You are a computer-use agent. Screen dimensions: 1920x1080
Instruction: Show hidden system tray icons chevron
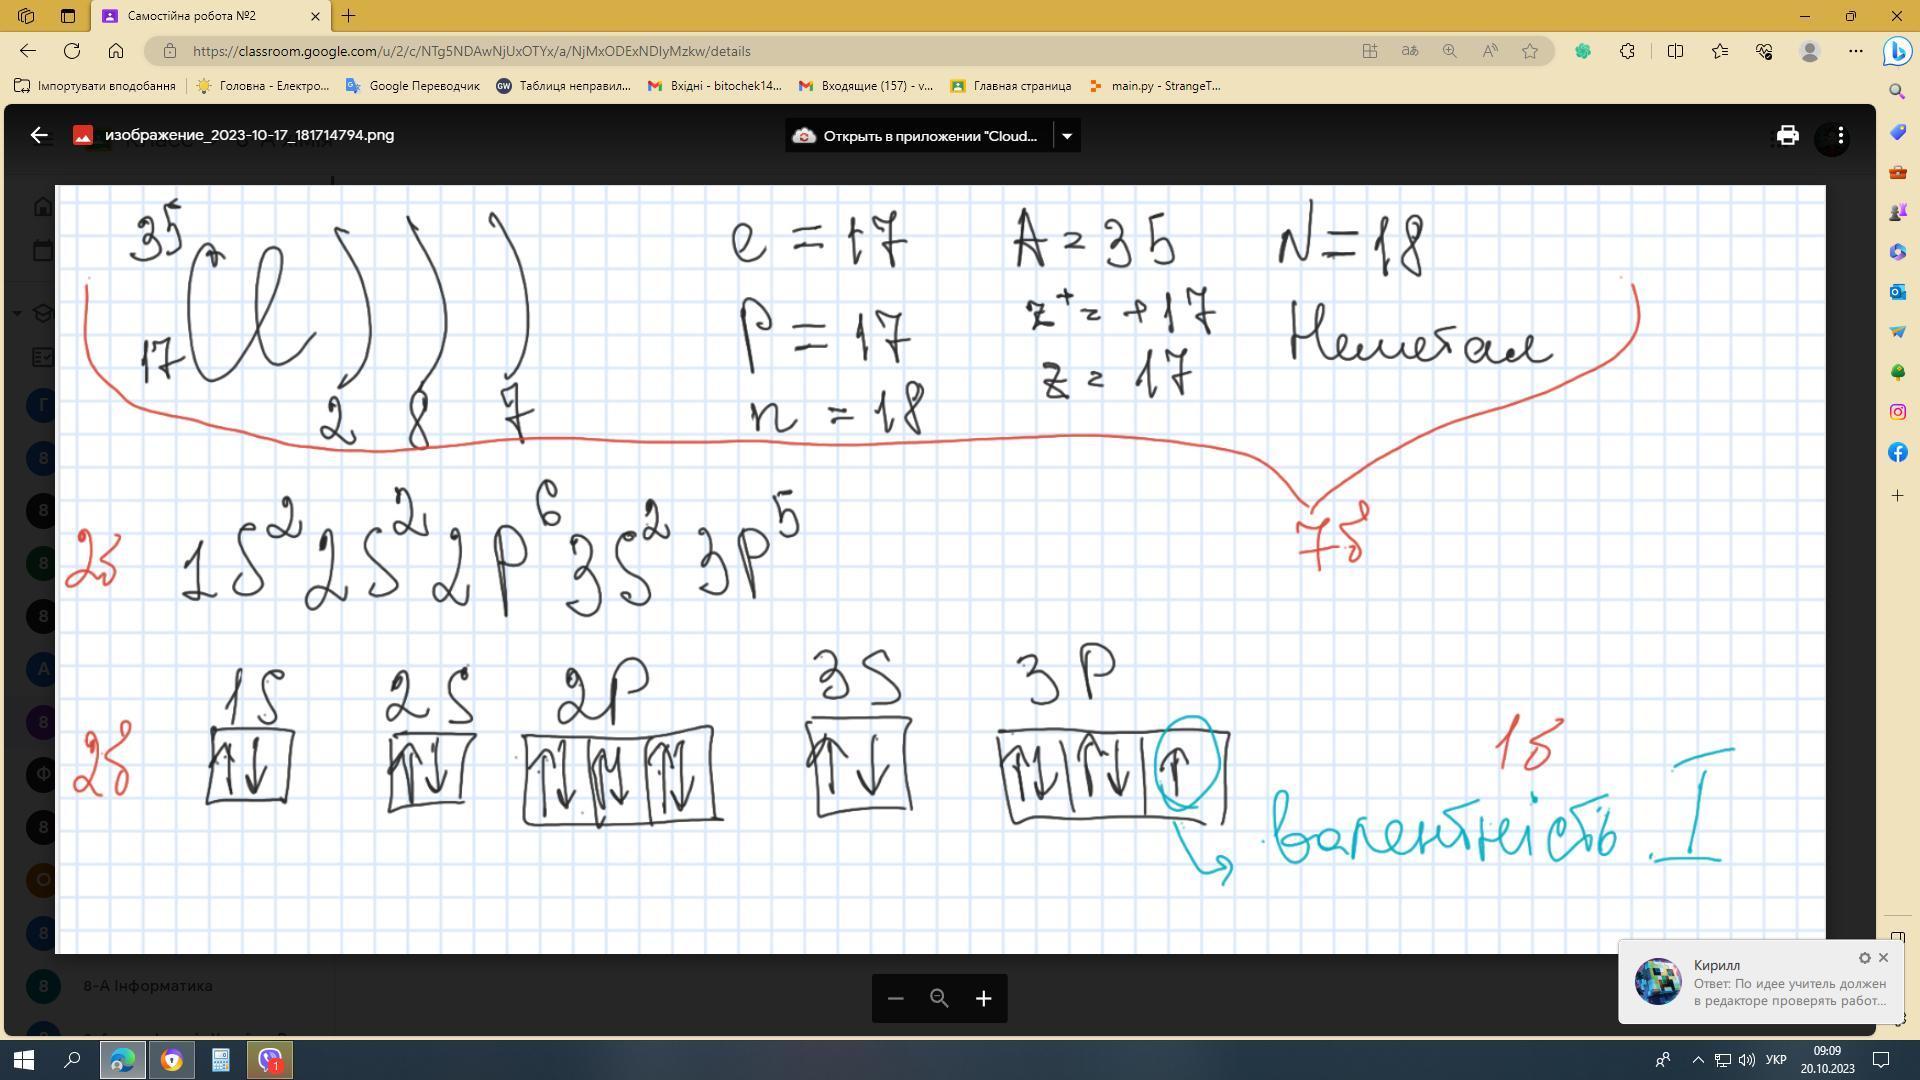(1697, 1060)
